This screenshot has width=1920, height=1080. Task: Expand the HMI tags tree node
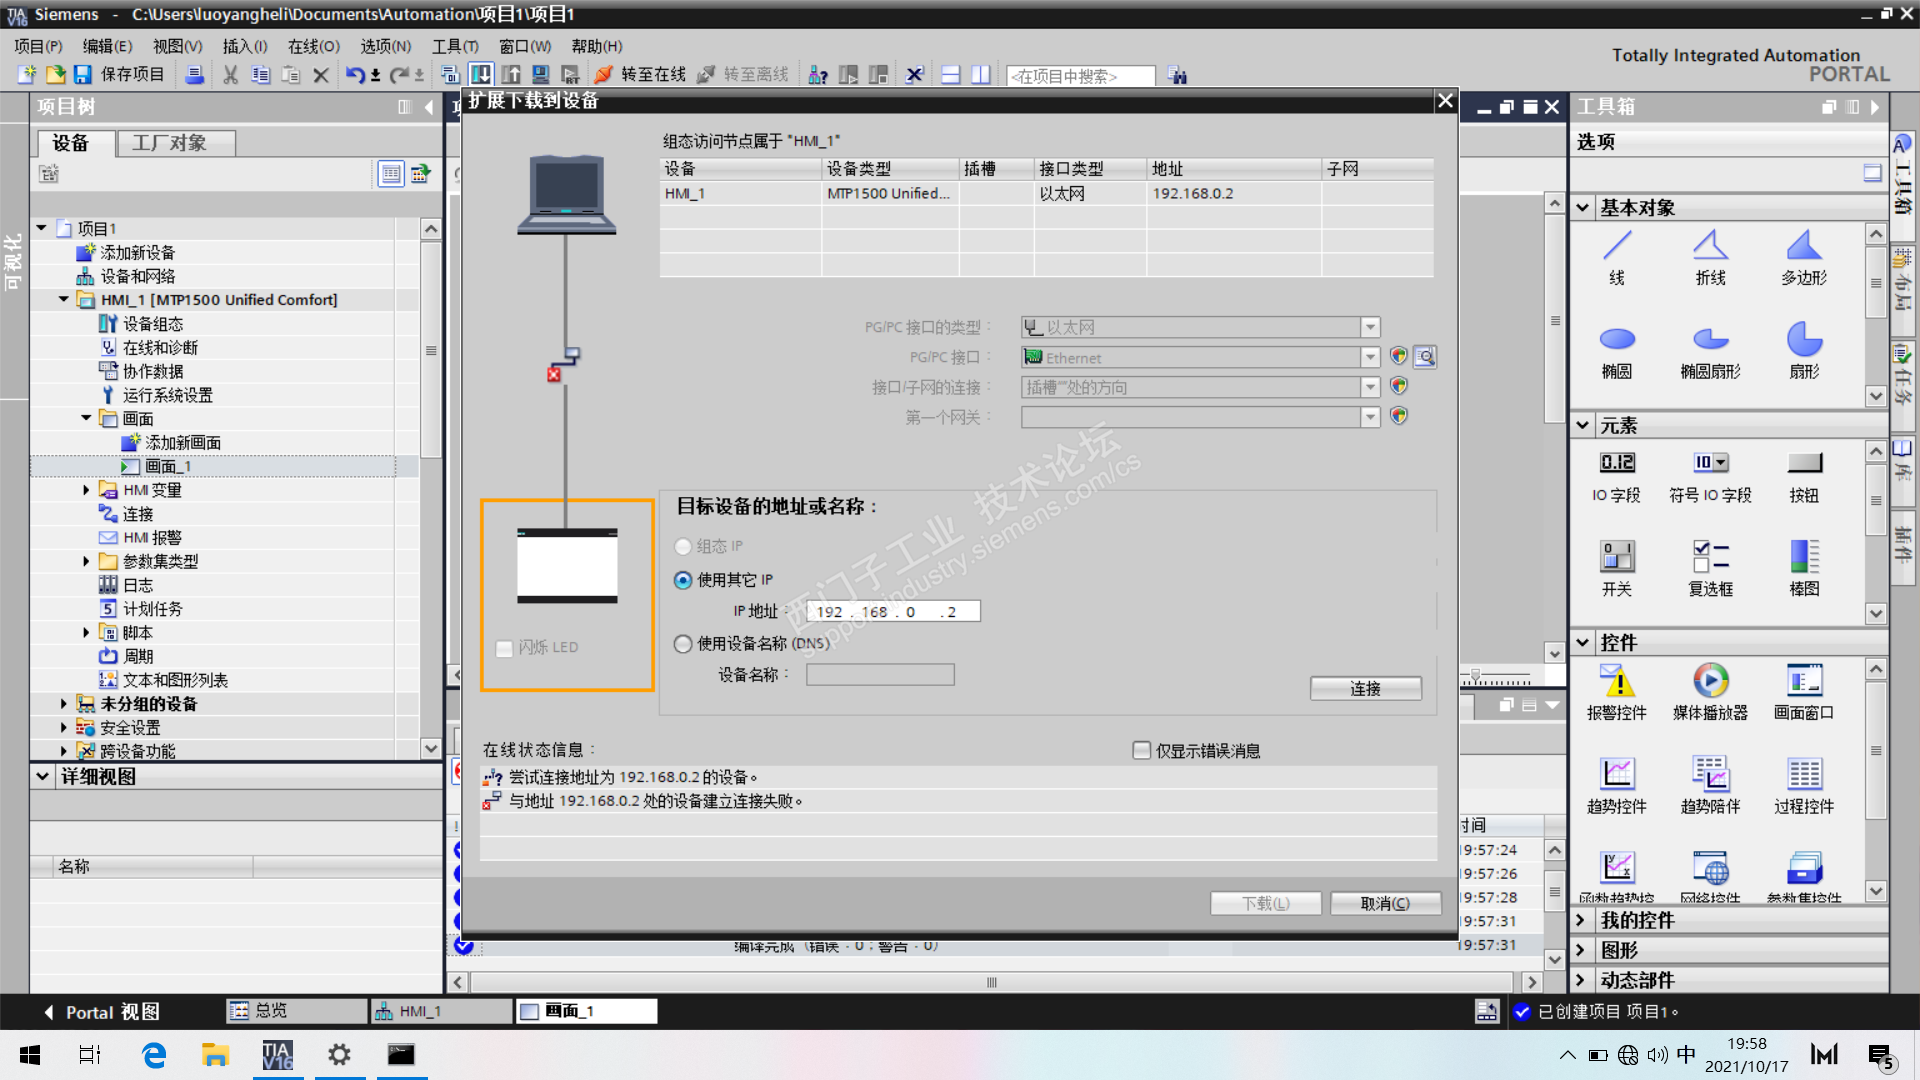[x=86, y=490]
